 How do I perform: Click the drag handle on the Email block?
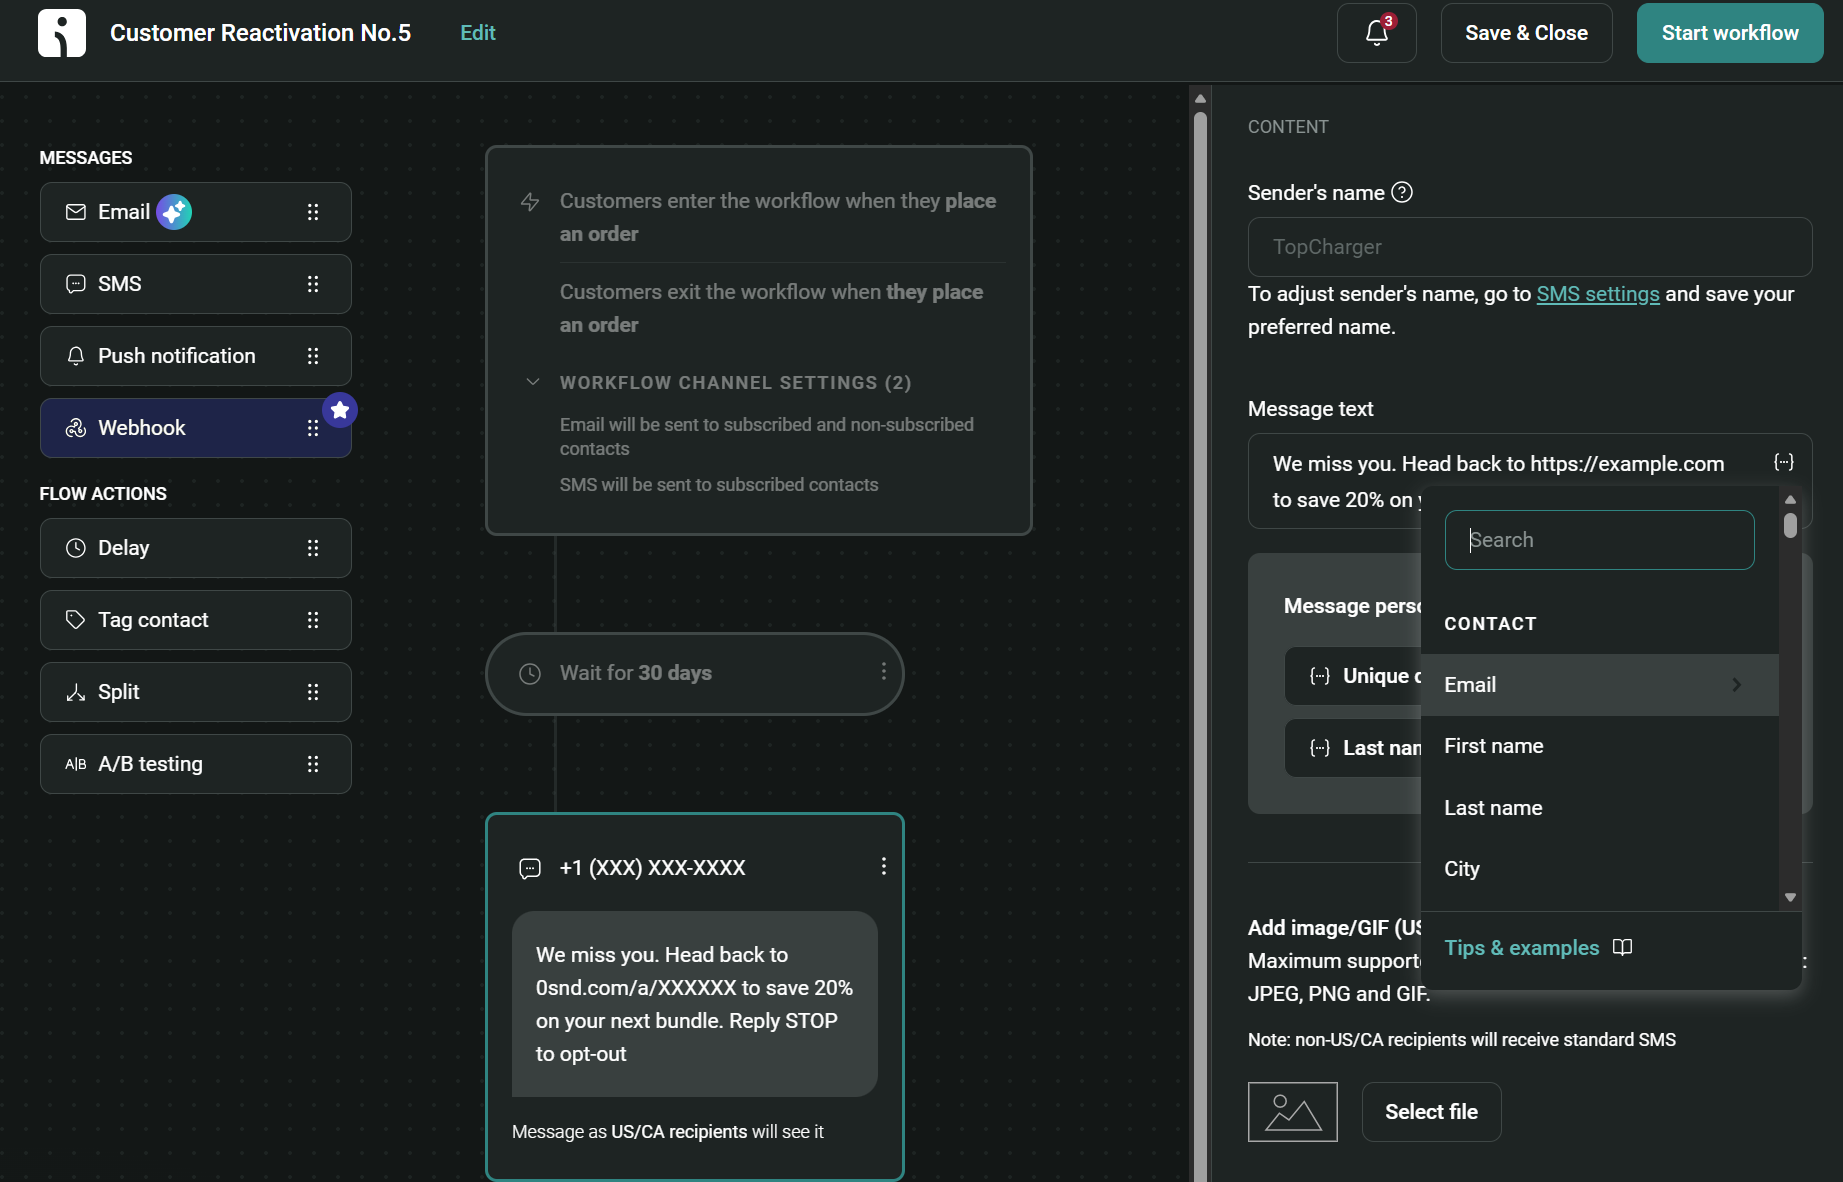click(x=313, y=212)
